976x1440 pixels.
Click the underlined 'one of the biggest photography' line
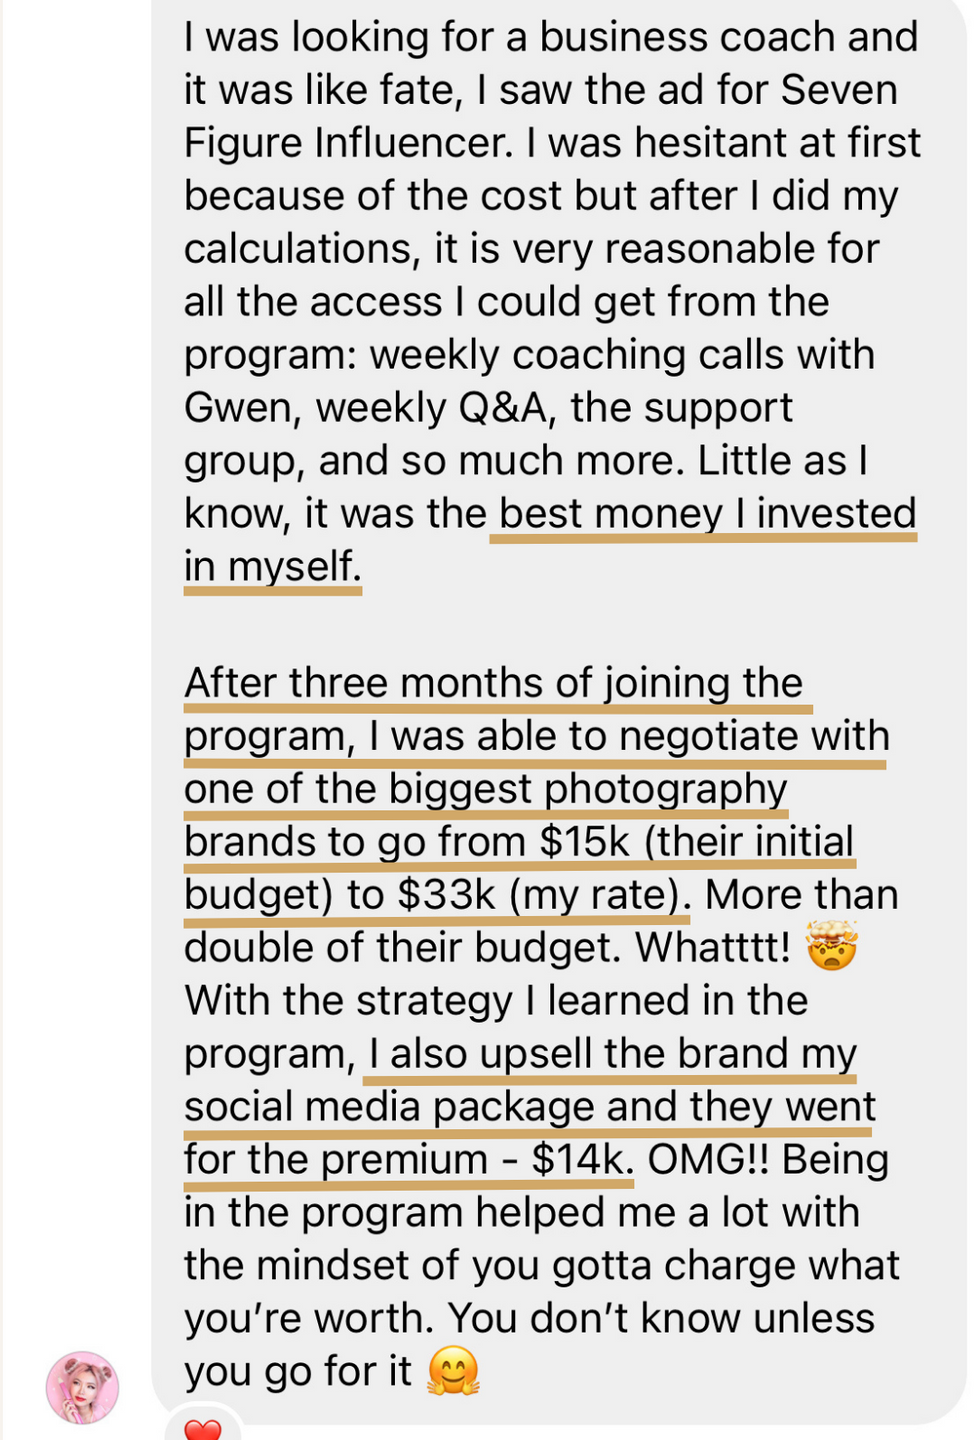pos(486,789)
